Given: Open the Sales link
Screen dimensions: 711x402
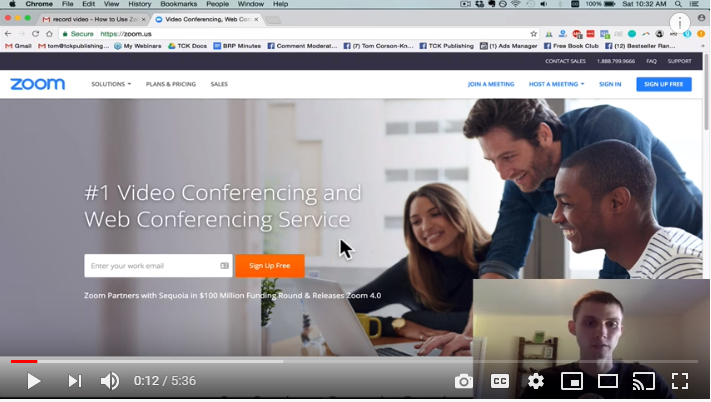Looking at the screenshot, I should tap(219, 84).
